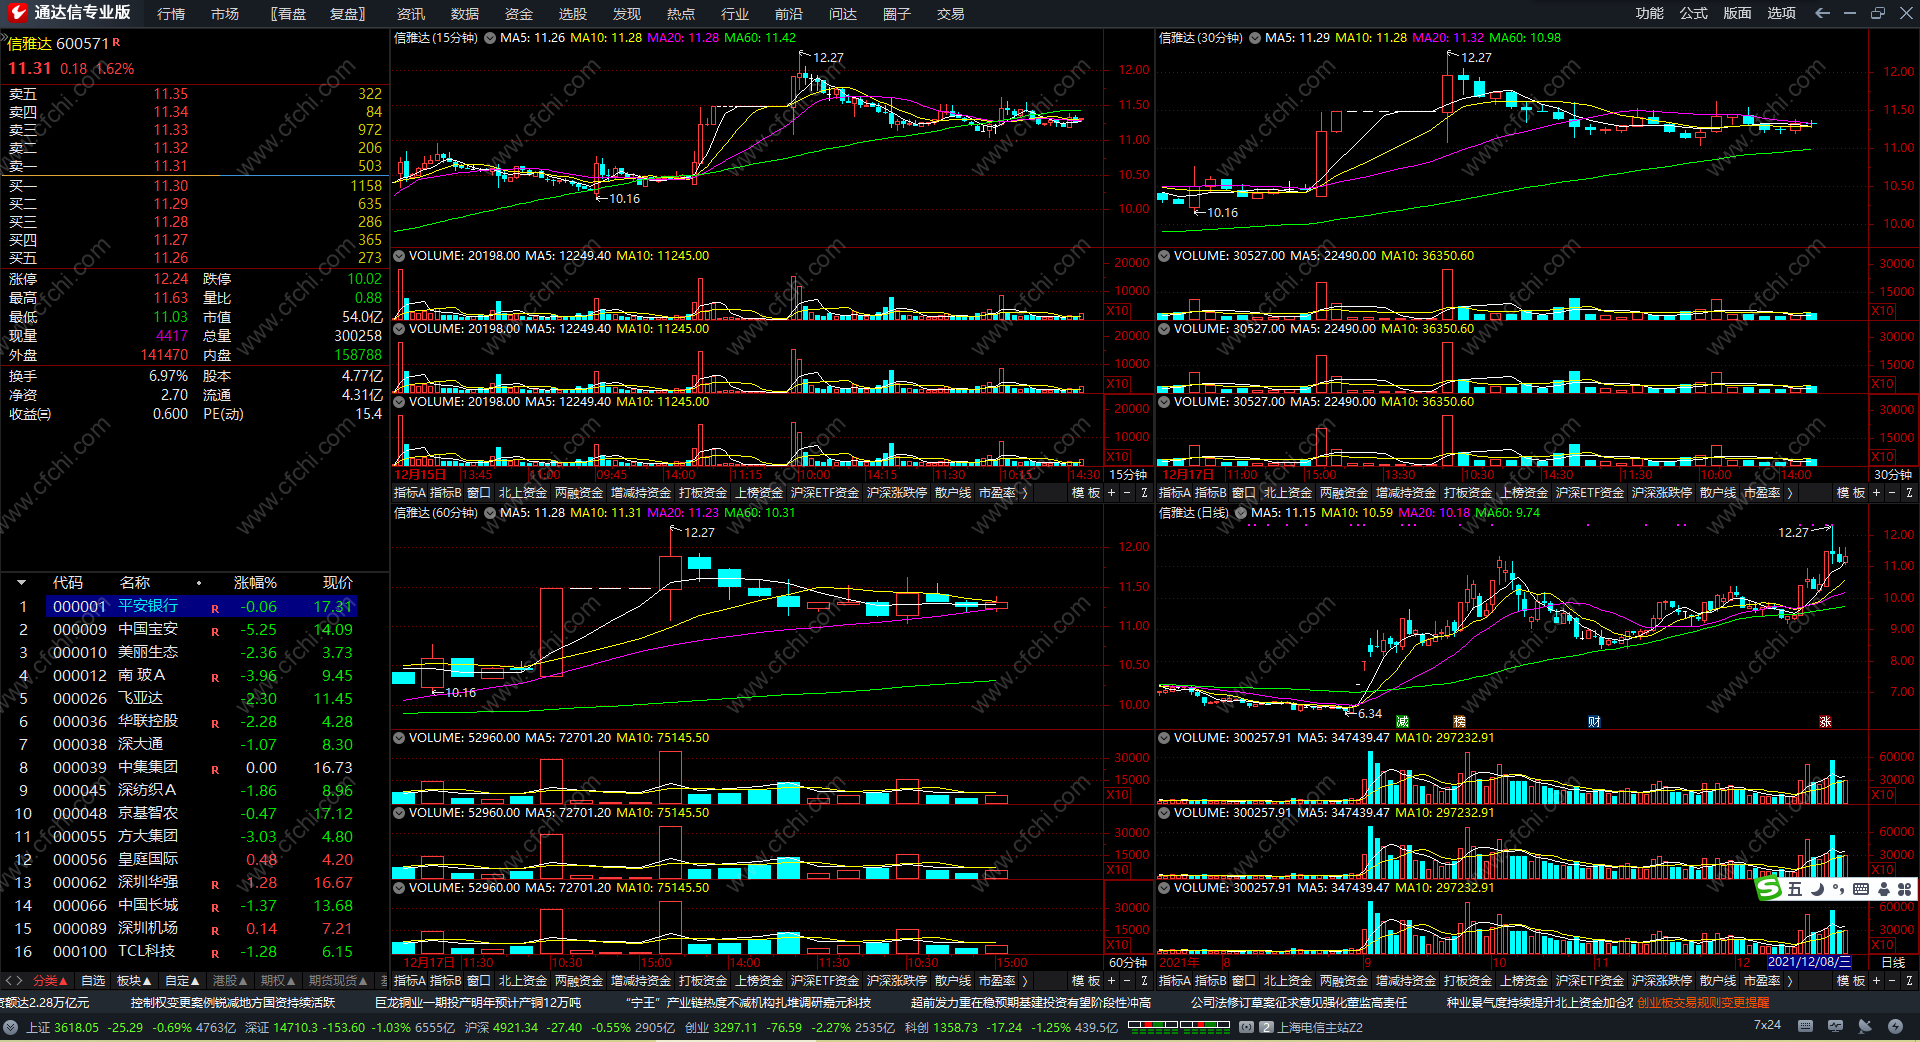Open the 资讯 menu
Screen dimensions: 1920x1042
[x=411, y=14]
